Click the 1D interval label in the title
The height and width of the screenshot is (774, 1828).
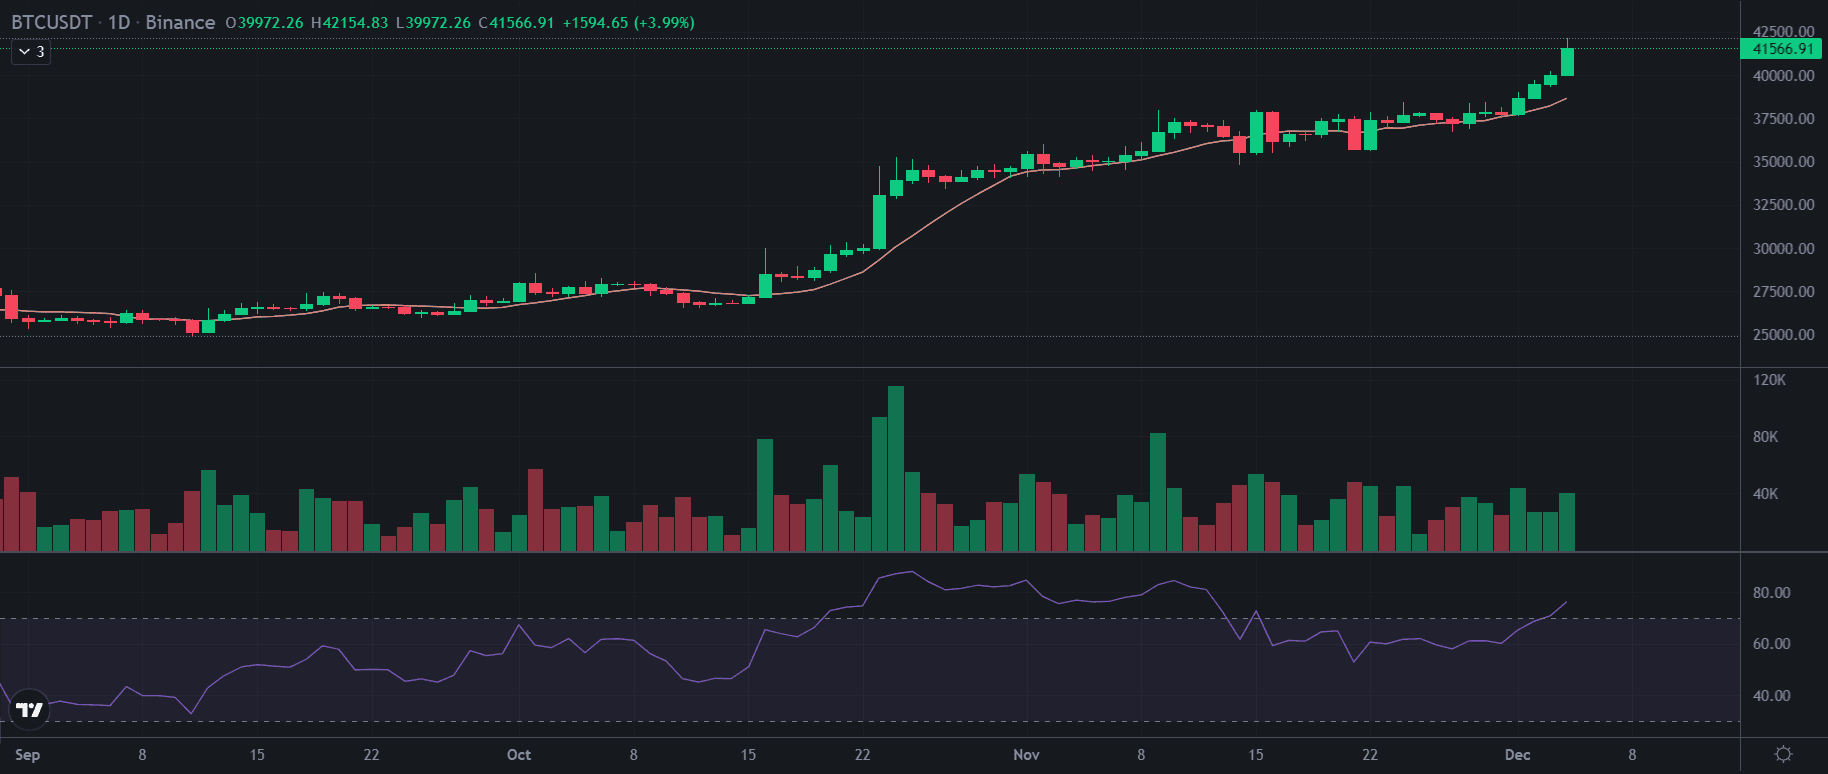tap(119, 22)
